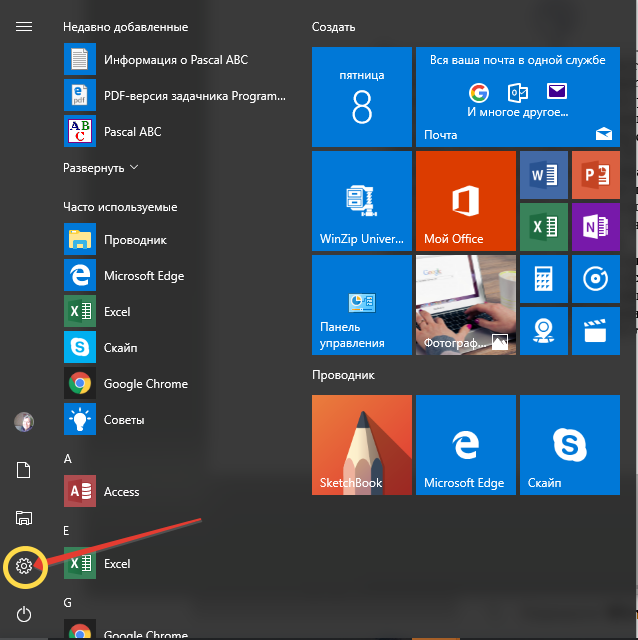Open the small Excel tile
Screen dimensions: 638x640
click(544, 227)
